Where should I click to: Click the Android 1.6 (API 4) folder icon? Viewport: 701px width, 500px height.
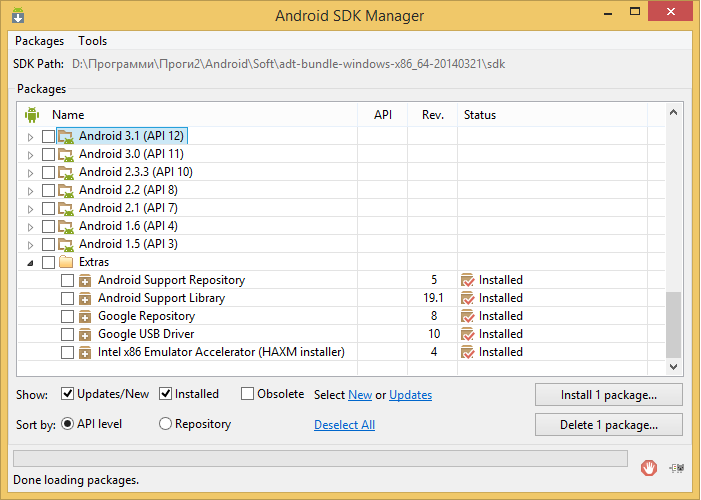(66, 226)
